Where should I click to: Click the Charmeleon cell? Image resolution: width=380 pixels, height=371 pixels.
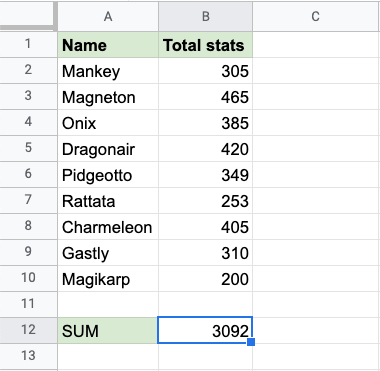[108, 227]
